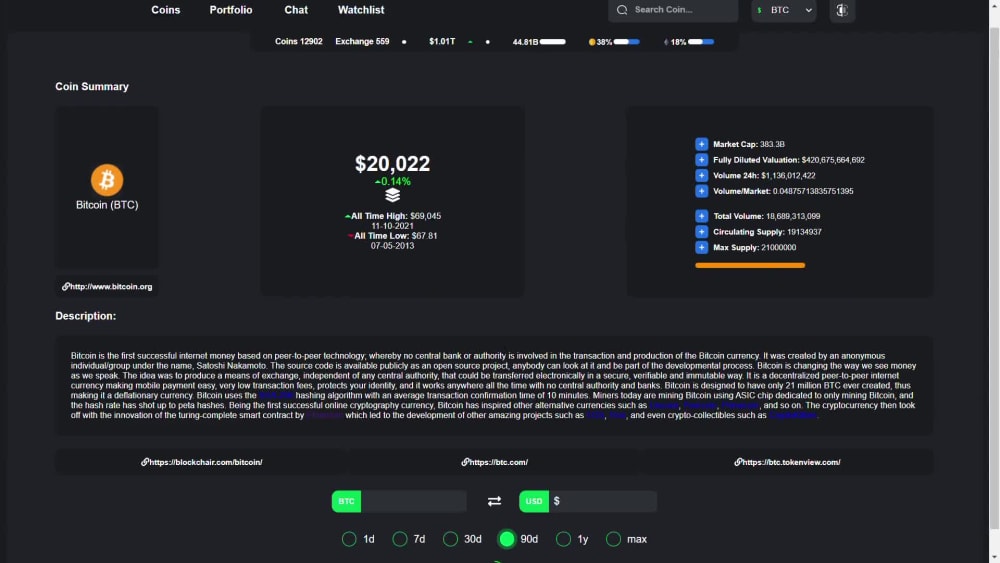
Task: Click the BTC amount input field
Action: 413,501
